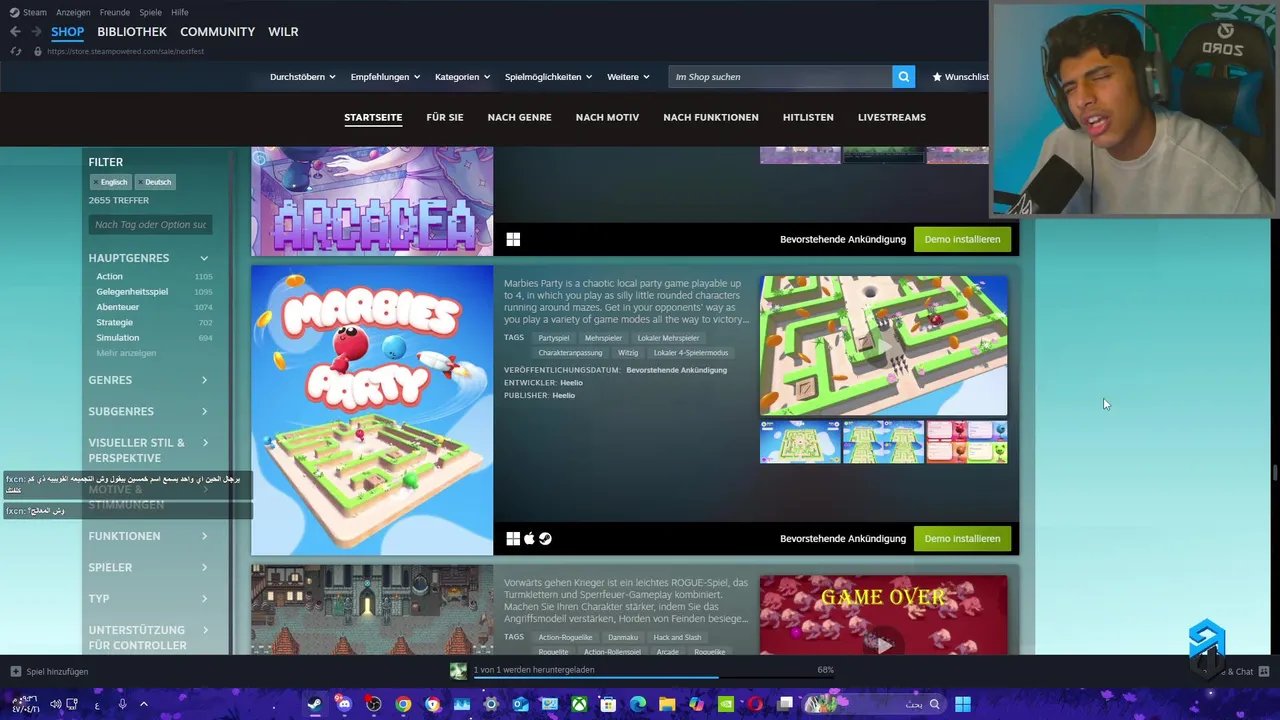Play the Game Over video preview
Screen dimensions: 1280x720
[884, 645]
